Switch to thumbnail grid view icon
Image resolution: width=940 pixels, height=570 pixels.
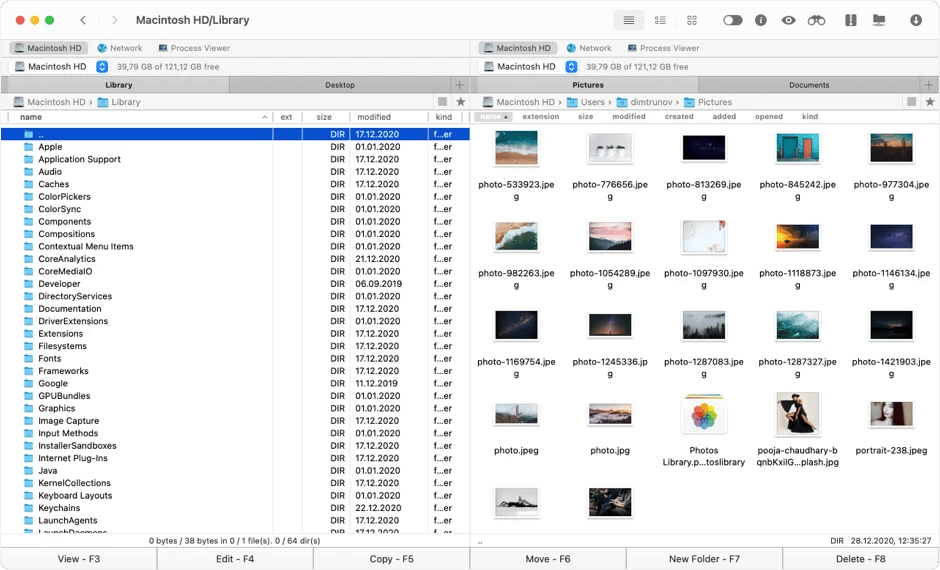pos(692,20)
